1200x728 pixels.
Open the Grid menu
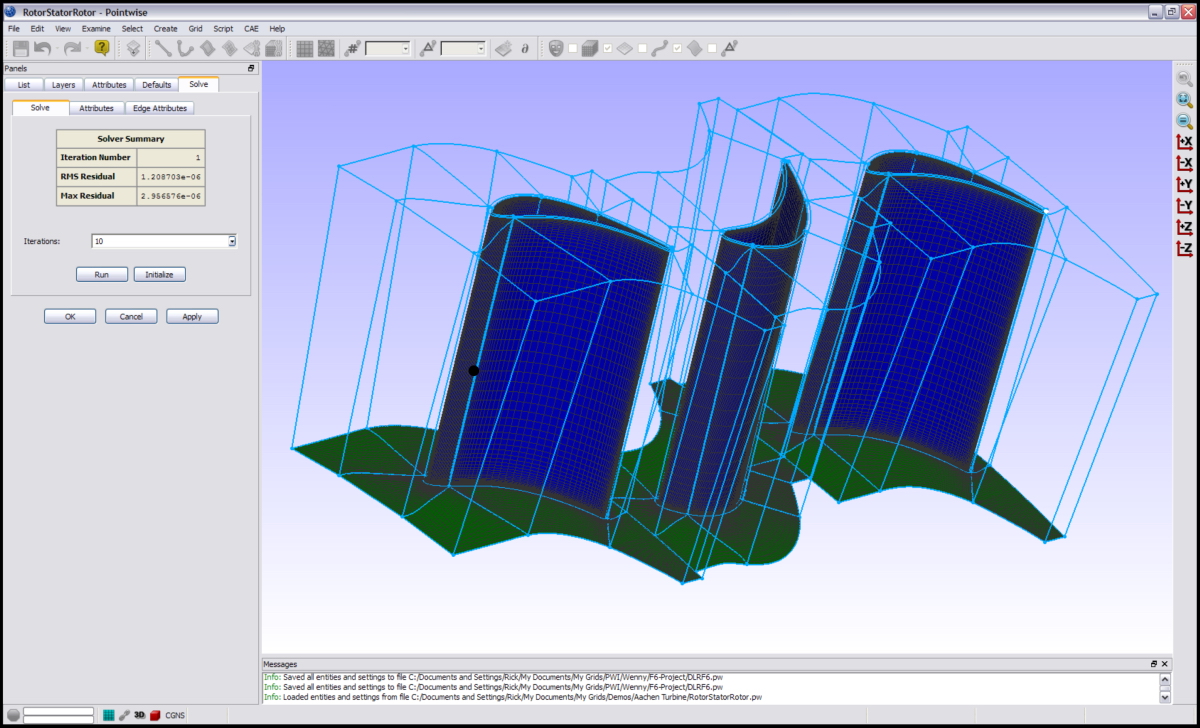click(195, 29)
